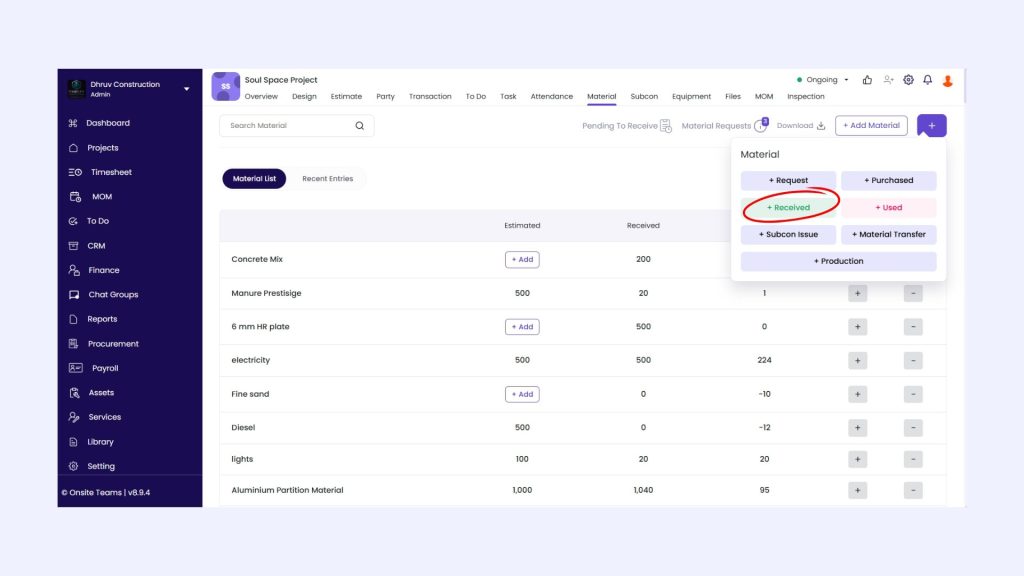Viewport: 1024px width, 576px height.
Task: Open project settings gear icon
Action: [908, 80]
